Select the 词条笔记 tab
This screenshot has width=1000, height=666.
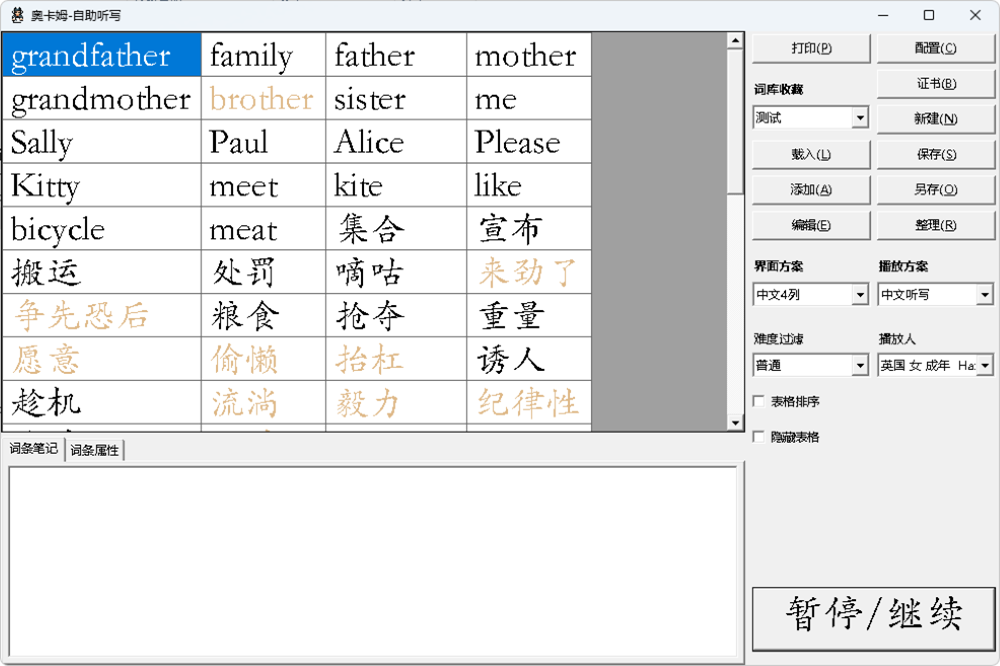click(x=34, y=449)
